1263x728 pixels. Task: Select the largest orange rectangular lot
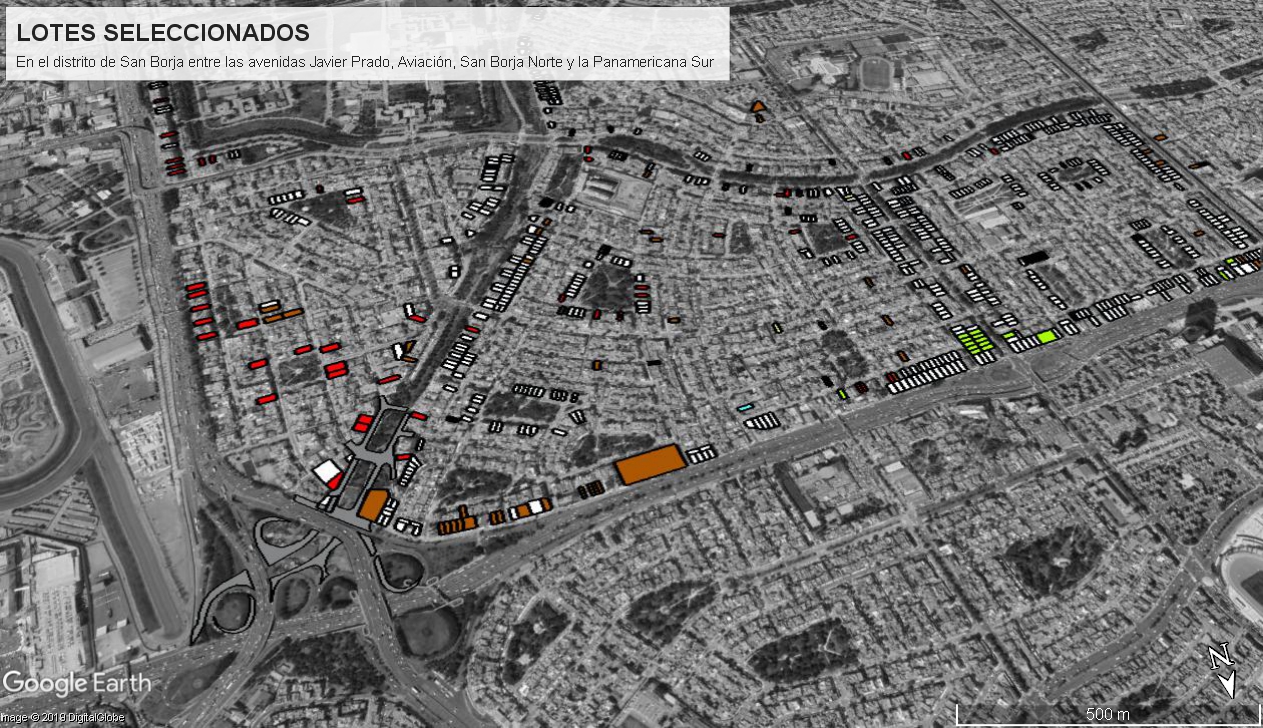pos(650,465)
